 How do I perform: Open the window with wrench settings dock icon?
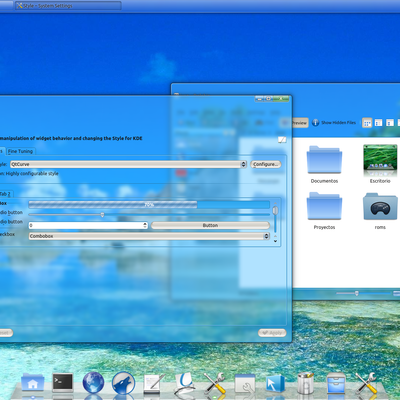pos(245,383)
